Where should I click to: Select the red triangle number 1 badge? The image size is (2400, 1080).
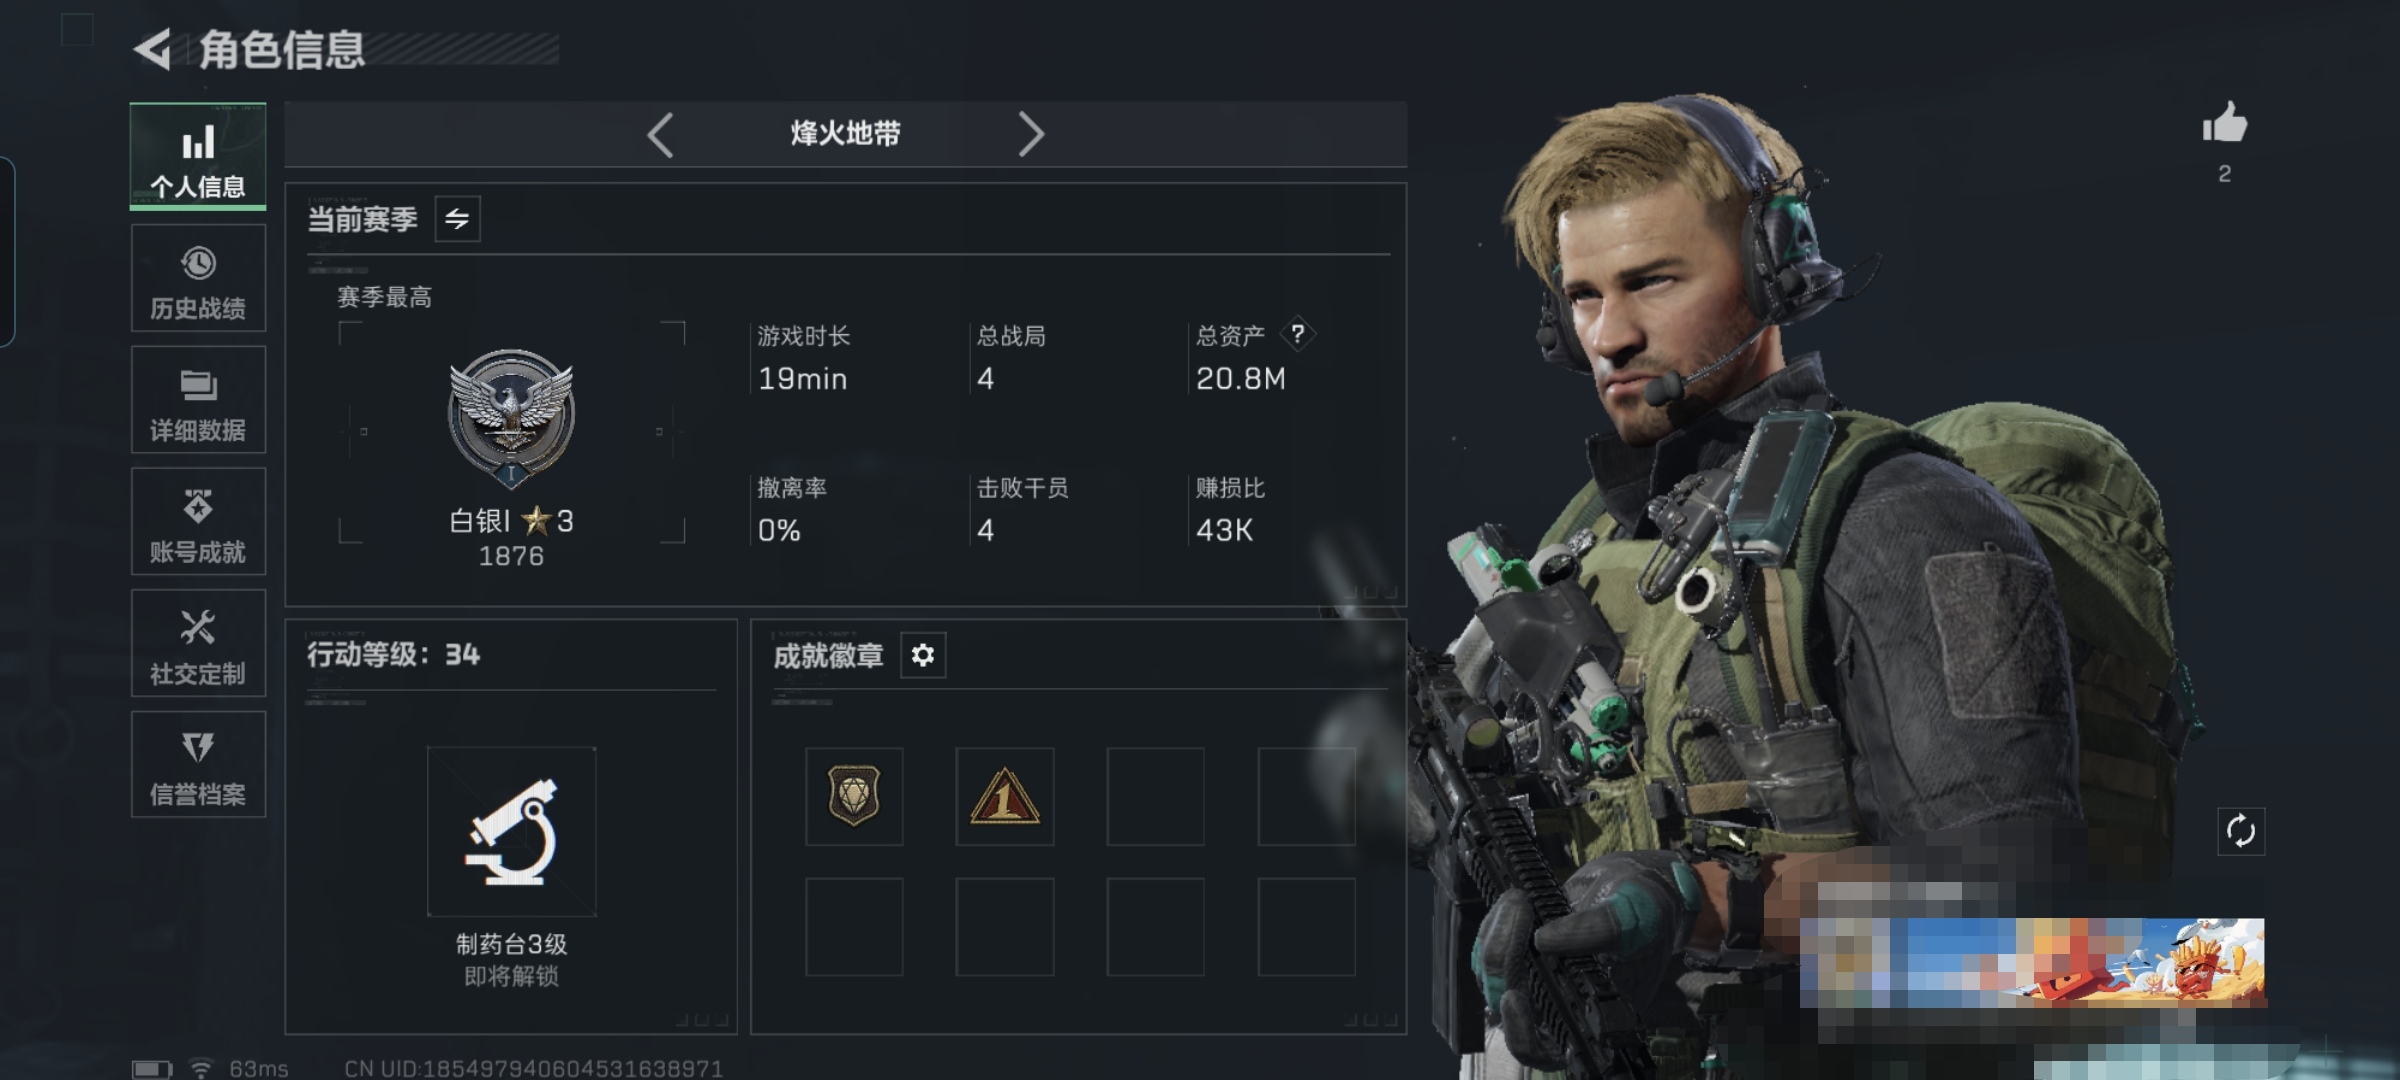click(x=1005, y=797)
